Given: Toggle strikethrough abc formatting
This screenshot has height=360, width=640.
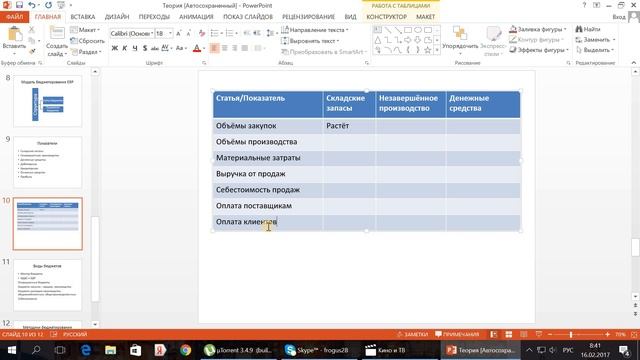Looking at the screenshot, I should tap(155, 48).
